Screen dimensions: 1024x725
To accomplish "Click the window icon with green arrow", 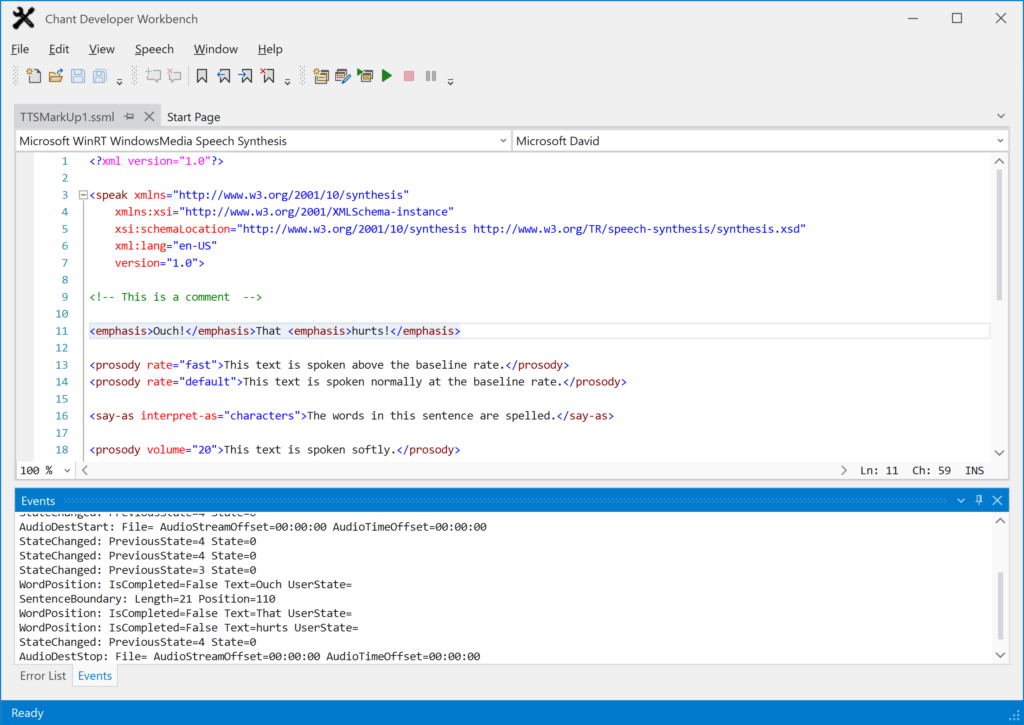I will tap(365, 76).
